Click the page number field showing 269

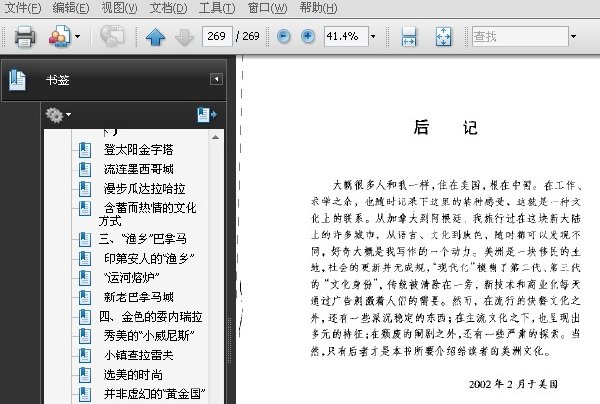[x=217, y=36]
